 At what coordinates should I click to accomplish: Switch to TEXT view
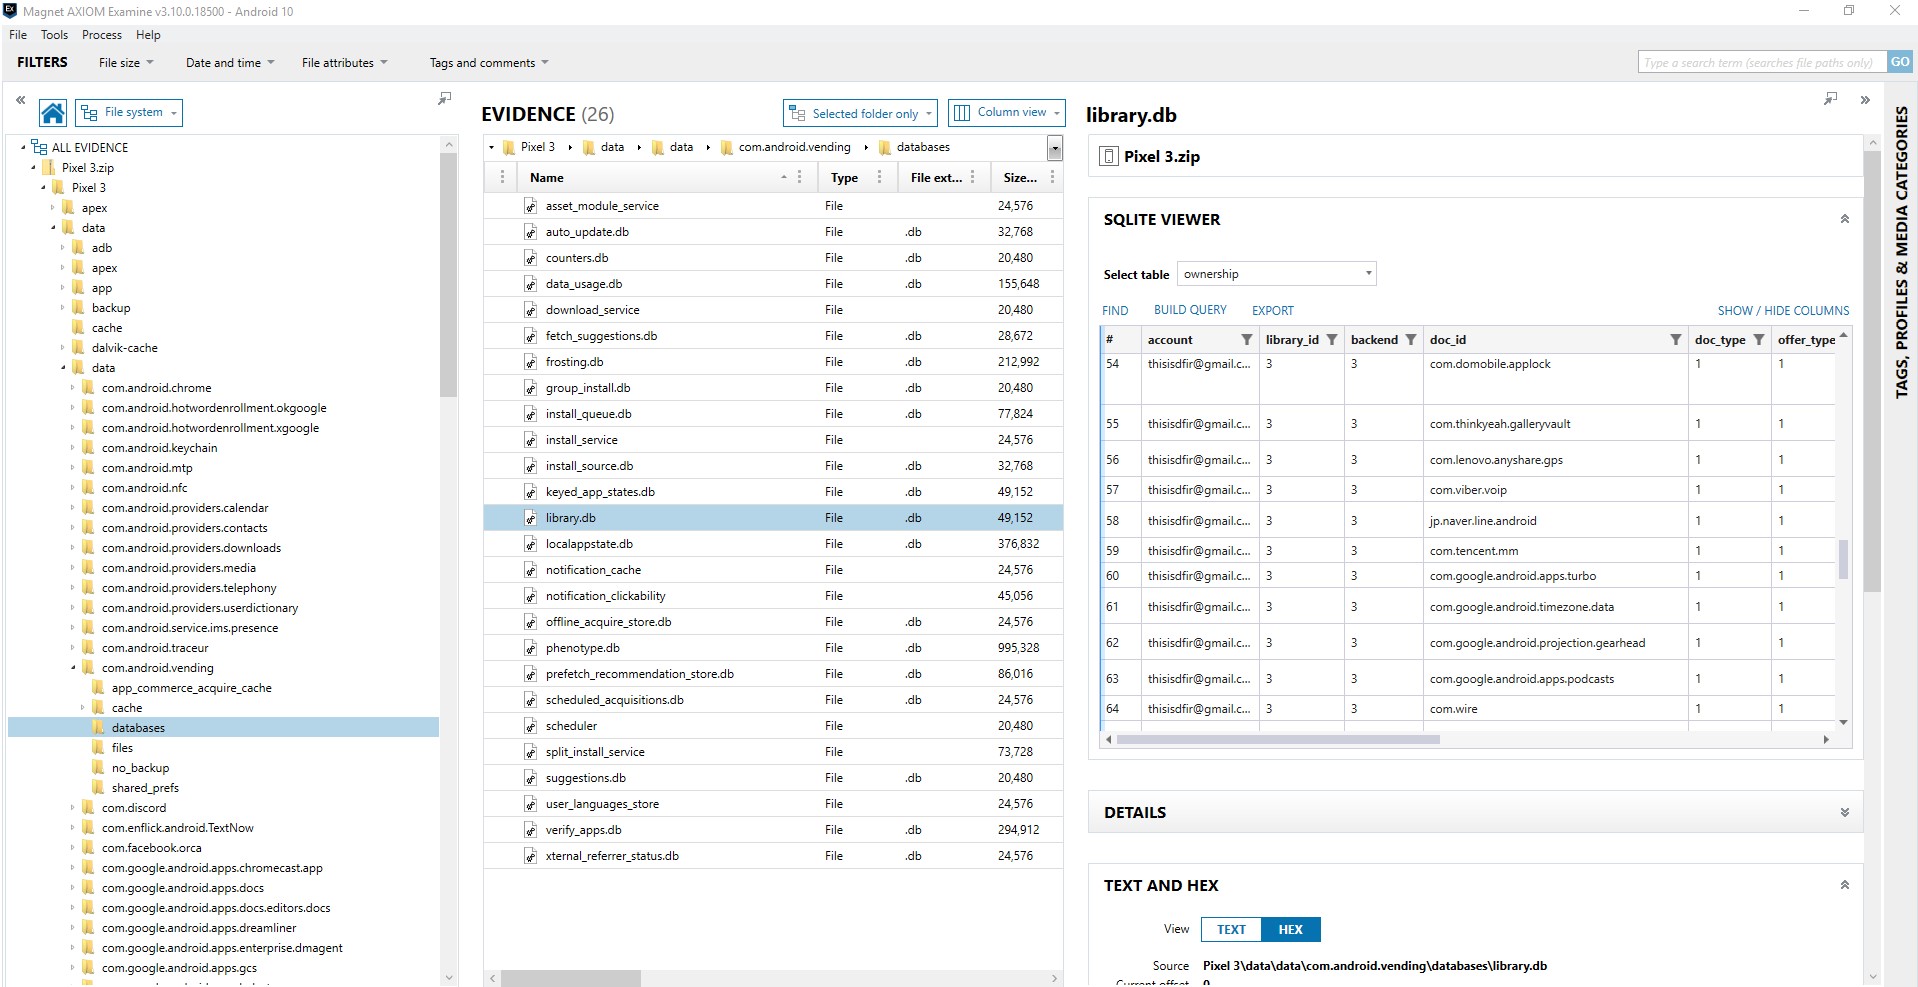1231,930
